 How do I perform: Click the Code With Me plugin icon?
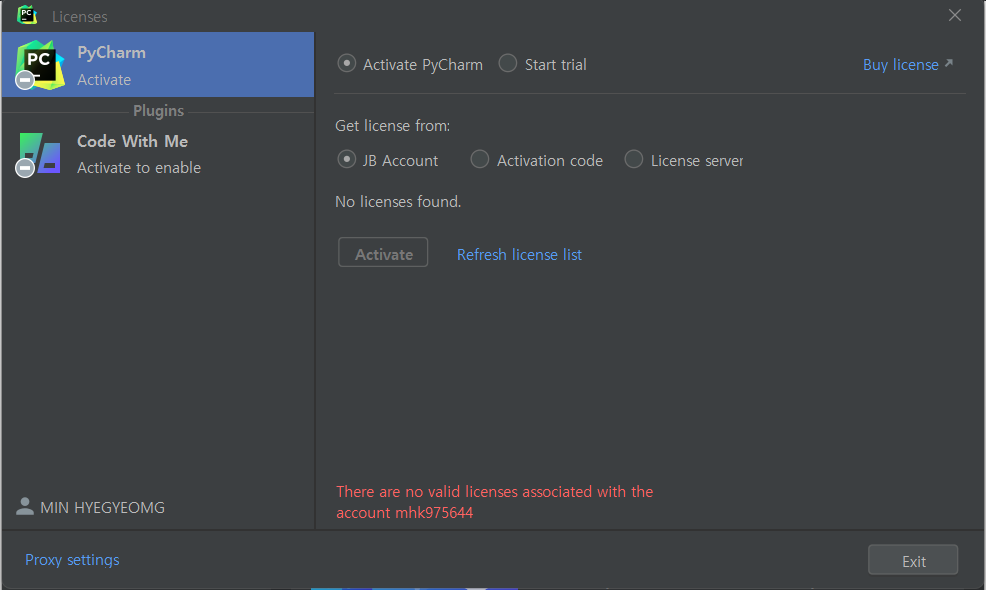(40, 153)
